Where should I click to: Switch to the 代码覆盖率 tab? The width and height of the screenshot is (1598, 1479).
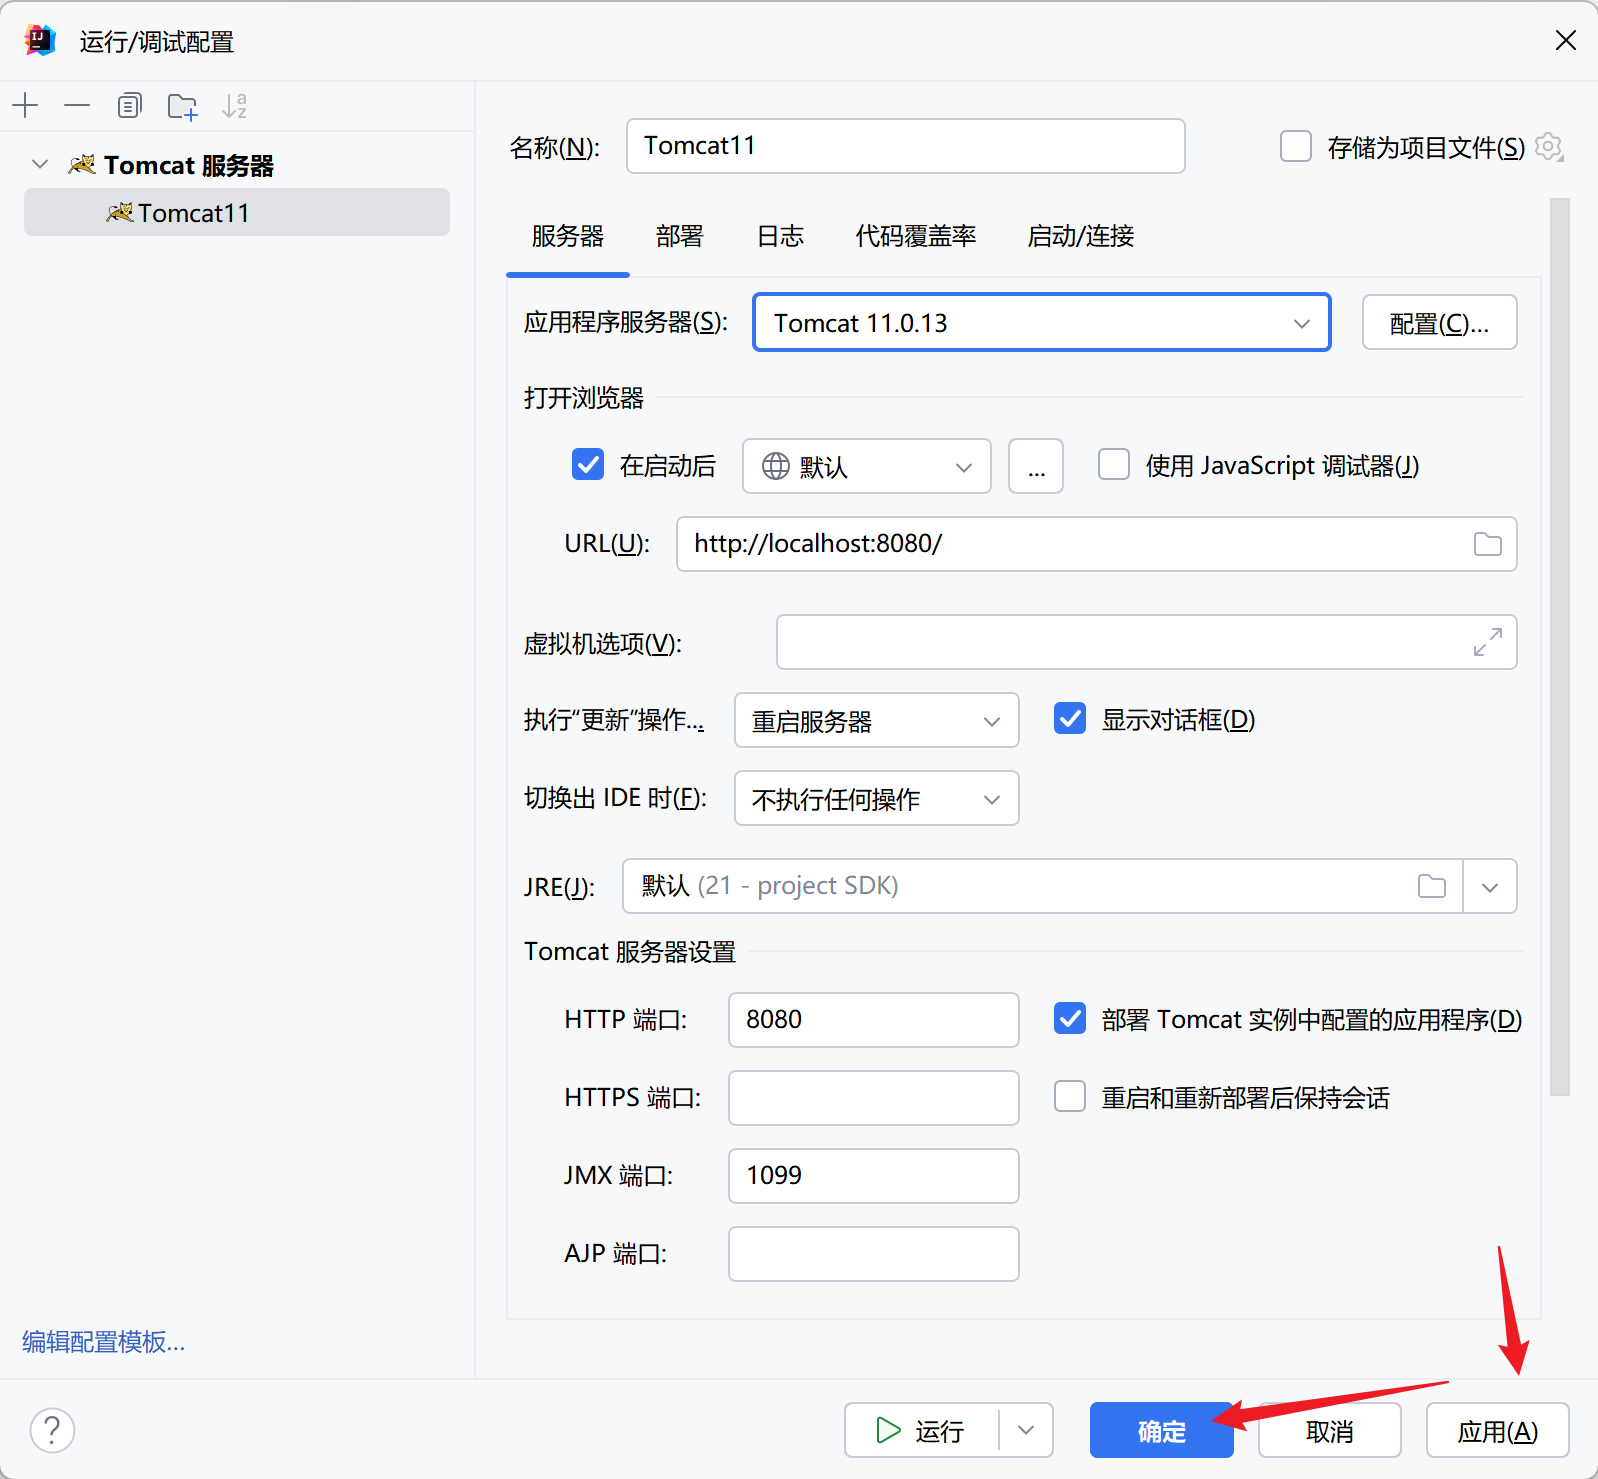[x=916, y=236]
